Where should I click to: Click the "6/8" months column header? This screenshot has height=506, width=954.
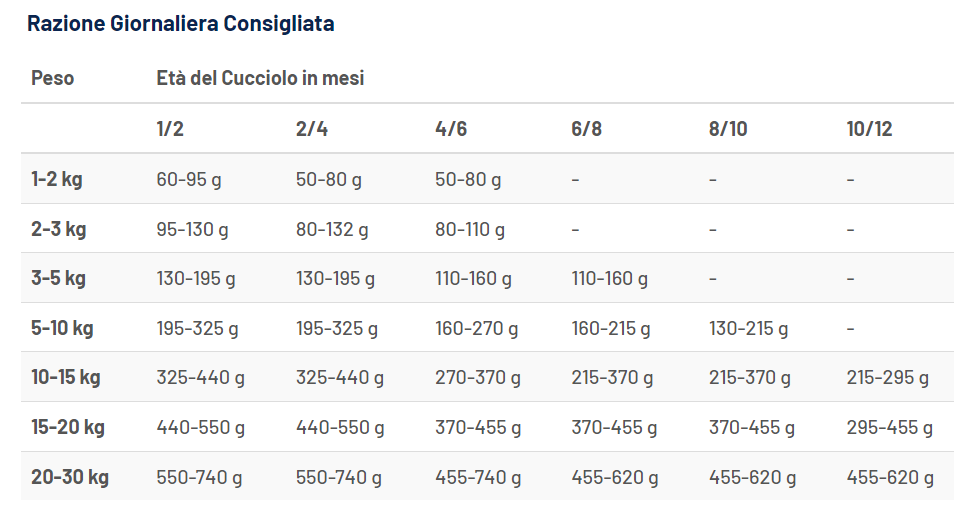[x=587, y=129]
